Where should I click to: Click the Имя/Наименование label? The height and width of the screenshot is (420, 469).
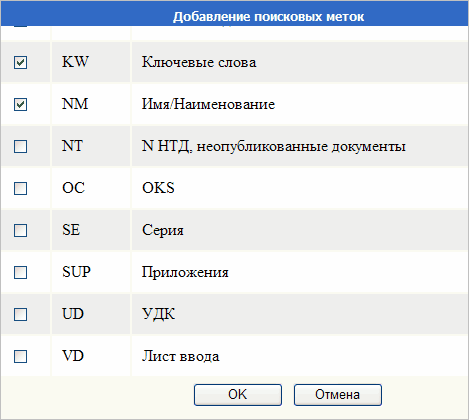(x=208, y=104)
